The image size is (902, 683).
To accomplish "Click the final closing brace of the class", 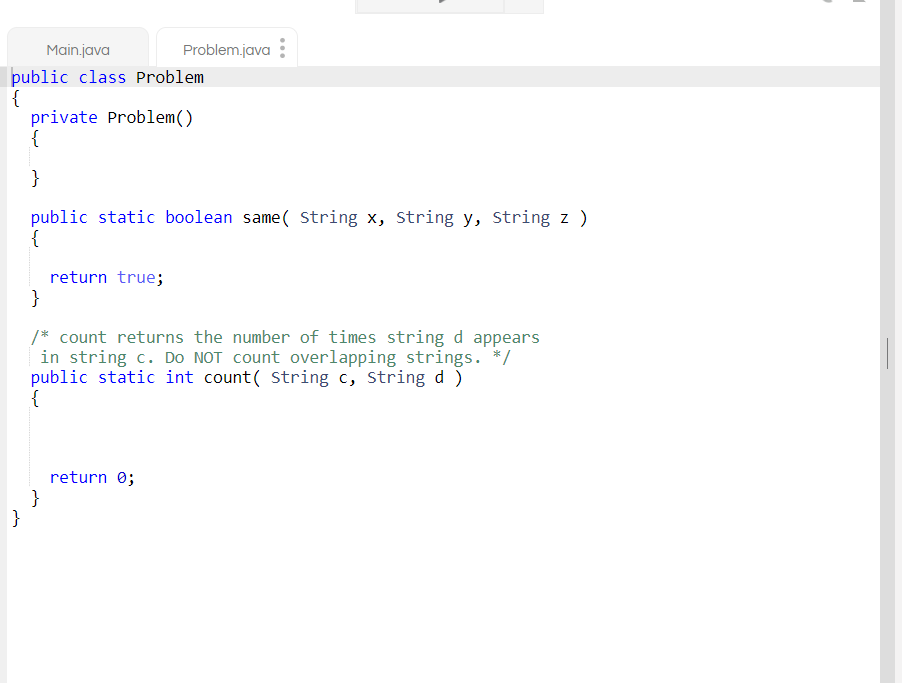I will point(16,518).
